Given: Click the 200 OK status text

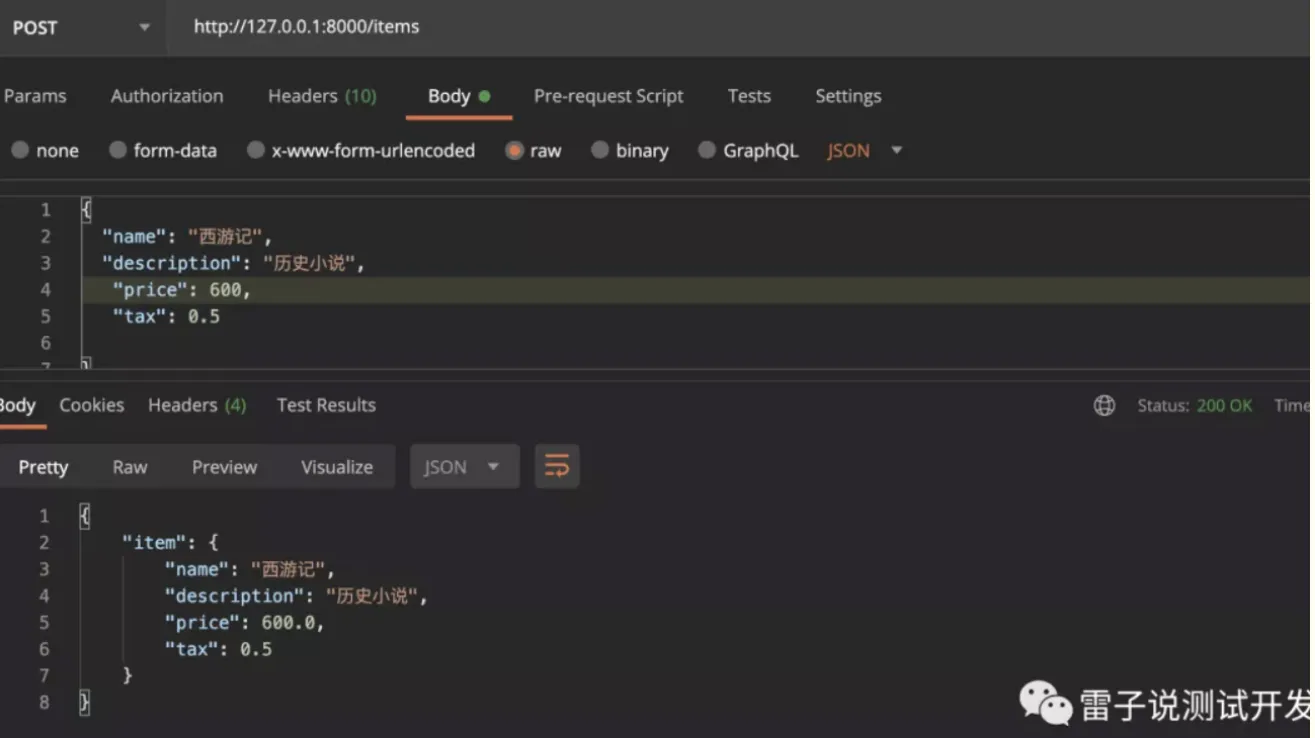Looking at the screenshot, I should tap(1225, 405).
